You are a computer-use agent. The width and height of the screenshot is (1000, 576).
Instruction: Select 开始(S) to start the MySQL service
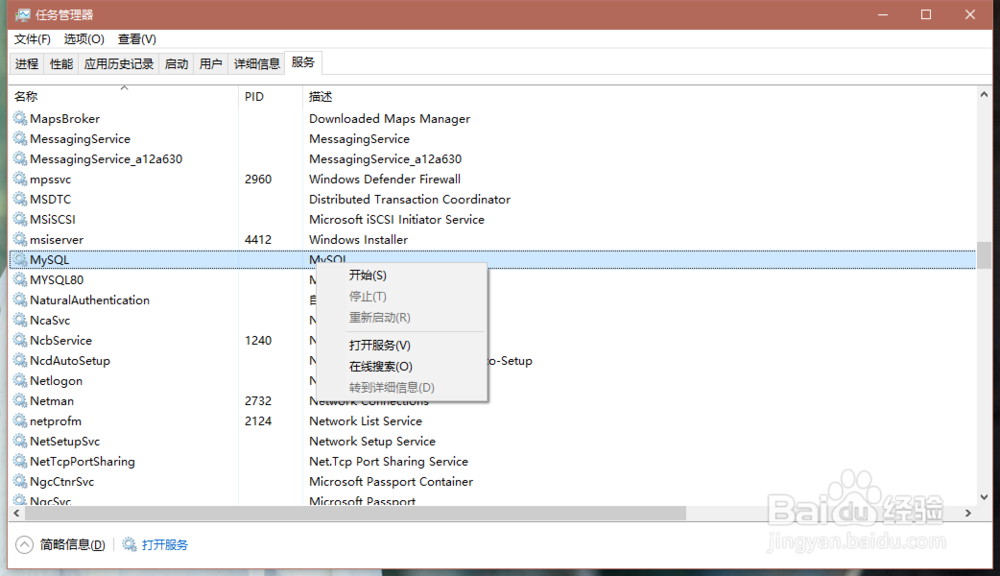click(367, 275)
